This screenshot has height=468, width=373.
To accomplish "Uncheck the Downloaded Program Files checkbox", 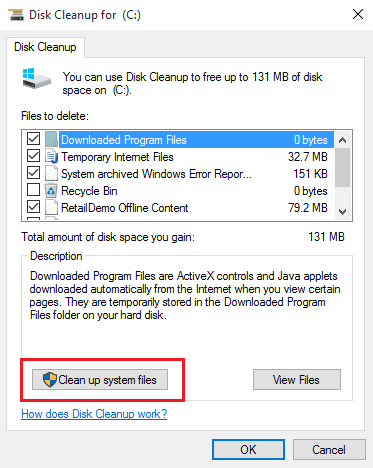I will point(33,139).
